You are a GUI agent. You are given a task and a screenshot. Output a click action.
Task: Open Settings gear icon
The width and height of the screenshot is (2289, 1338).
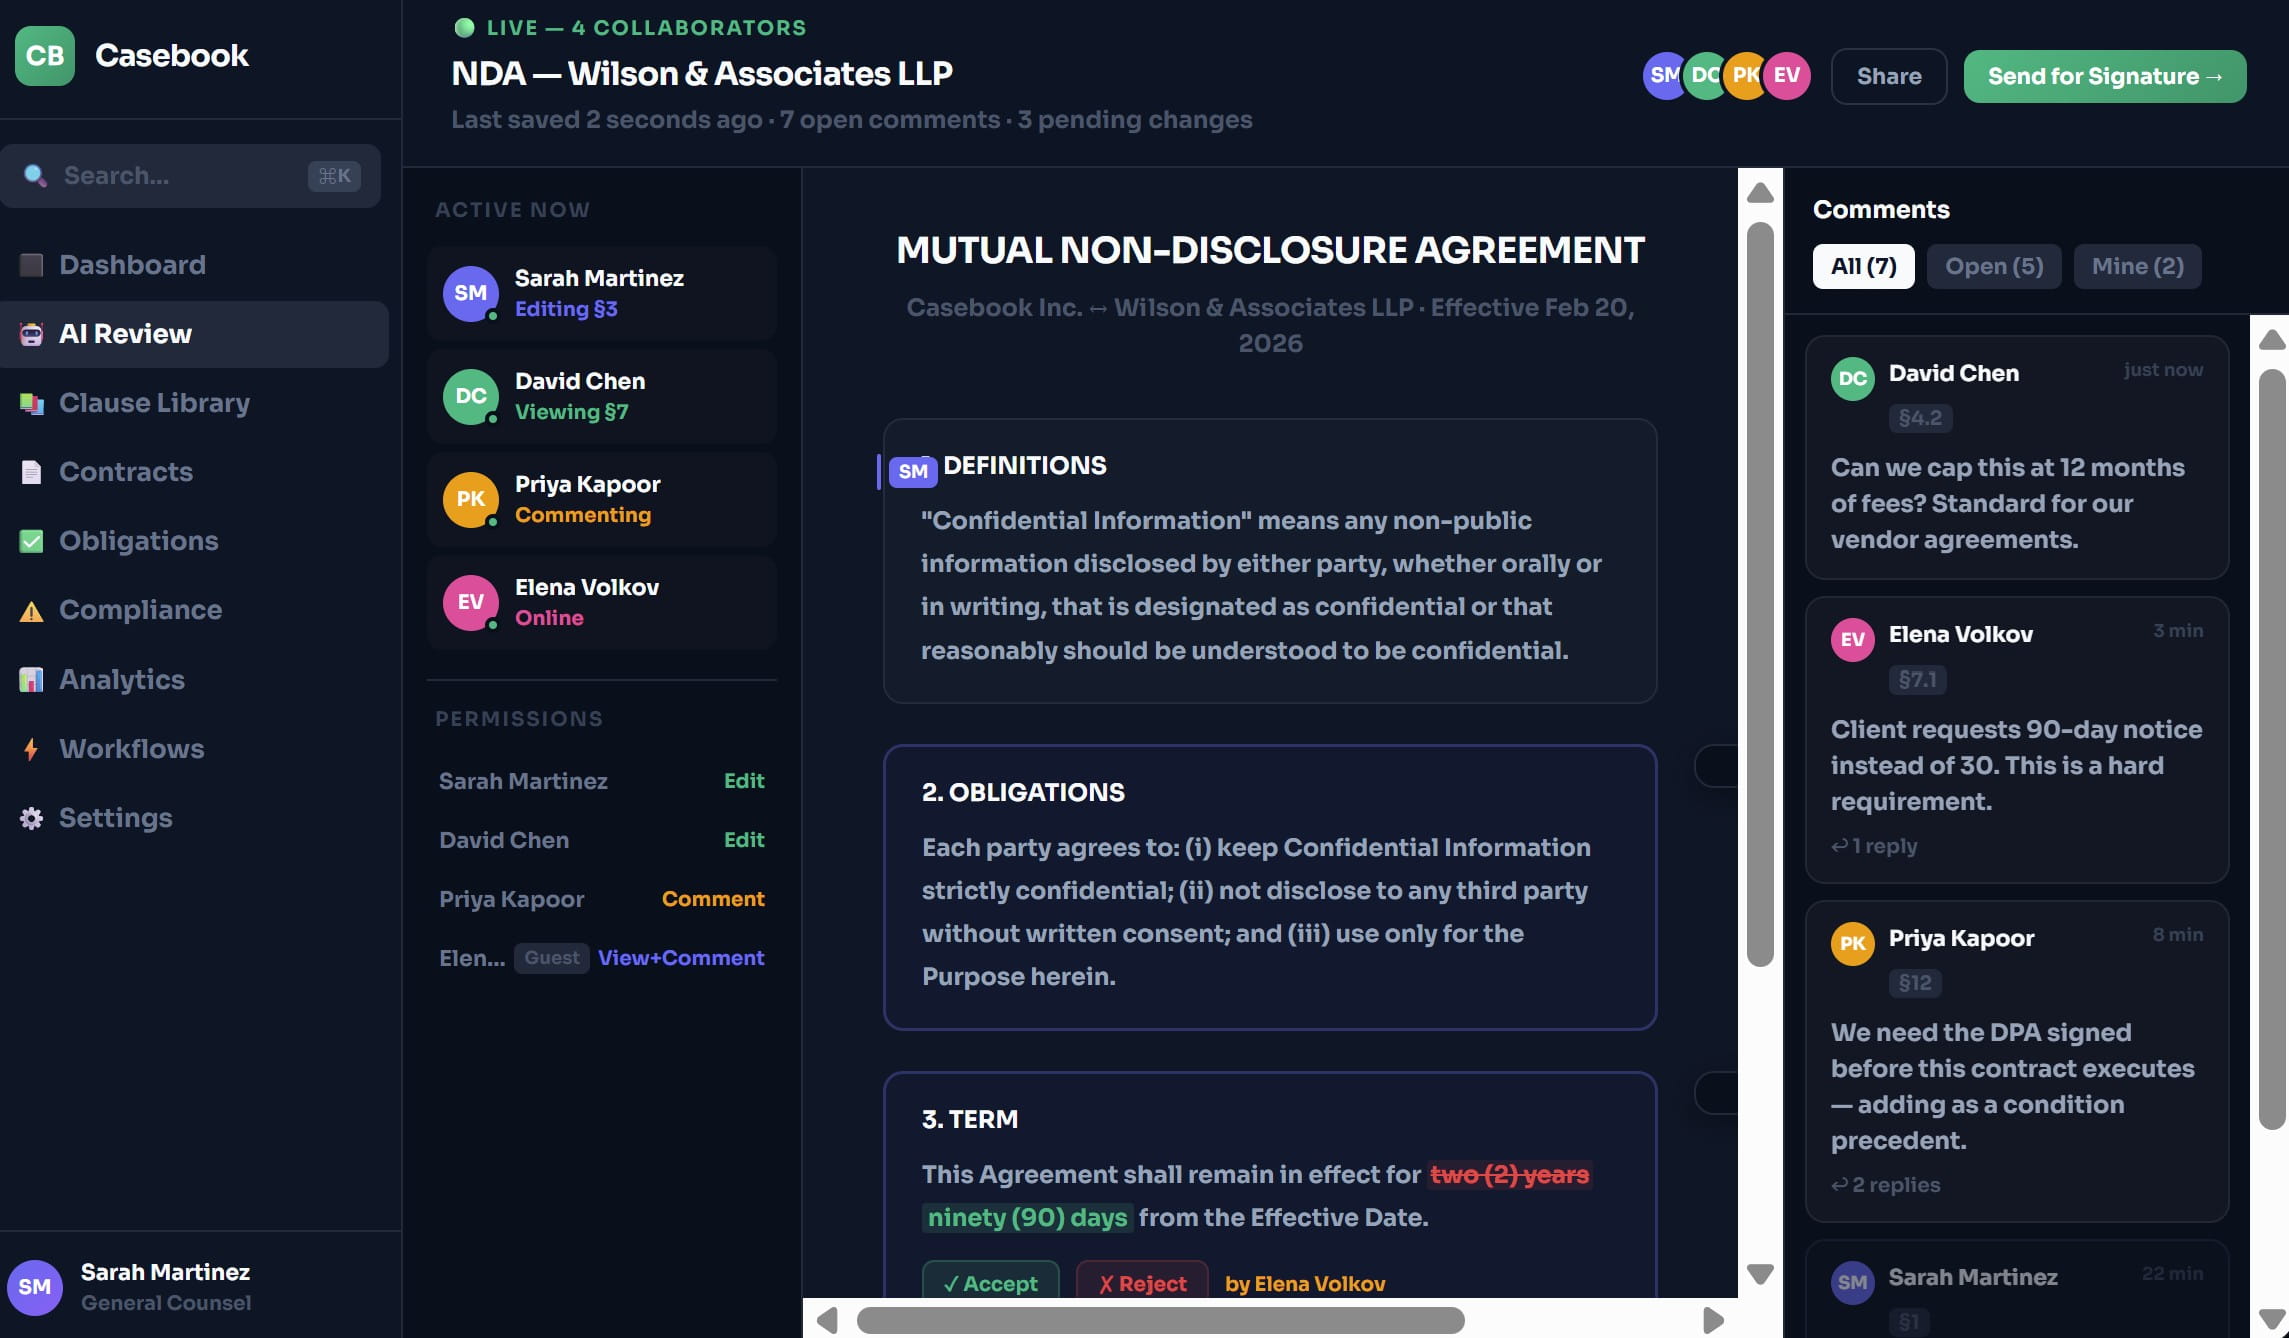pos(32,818)
